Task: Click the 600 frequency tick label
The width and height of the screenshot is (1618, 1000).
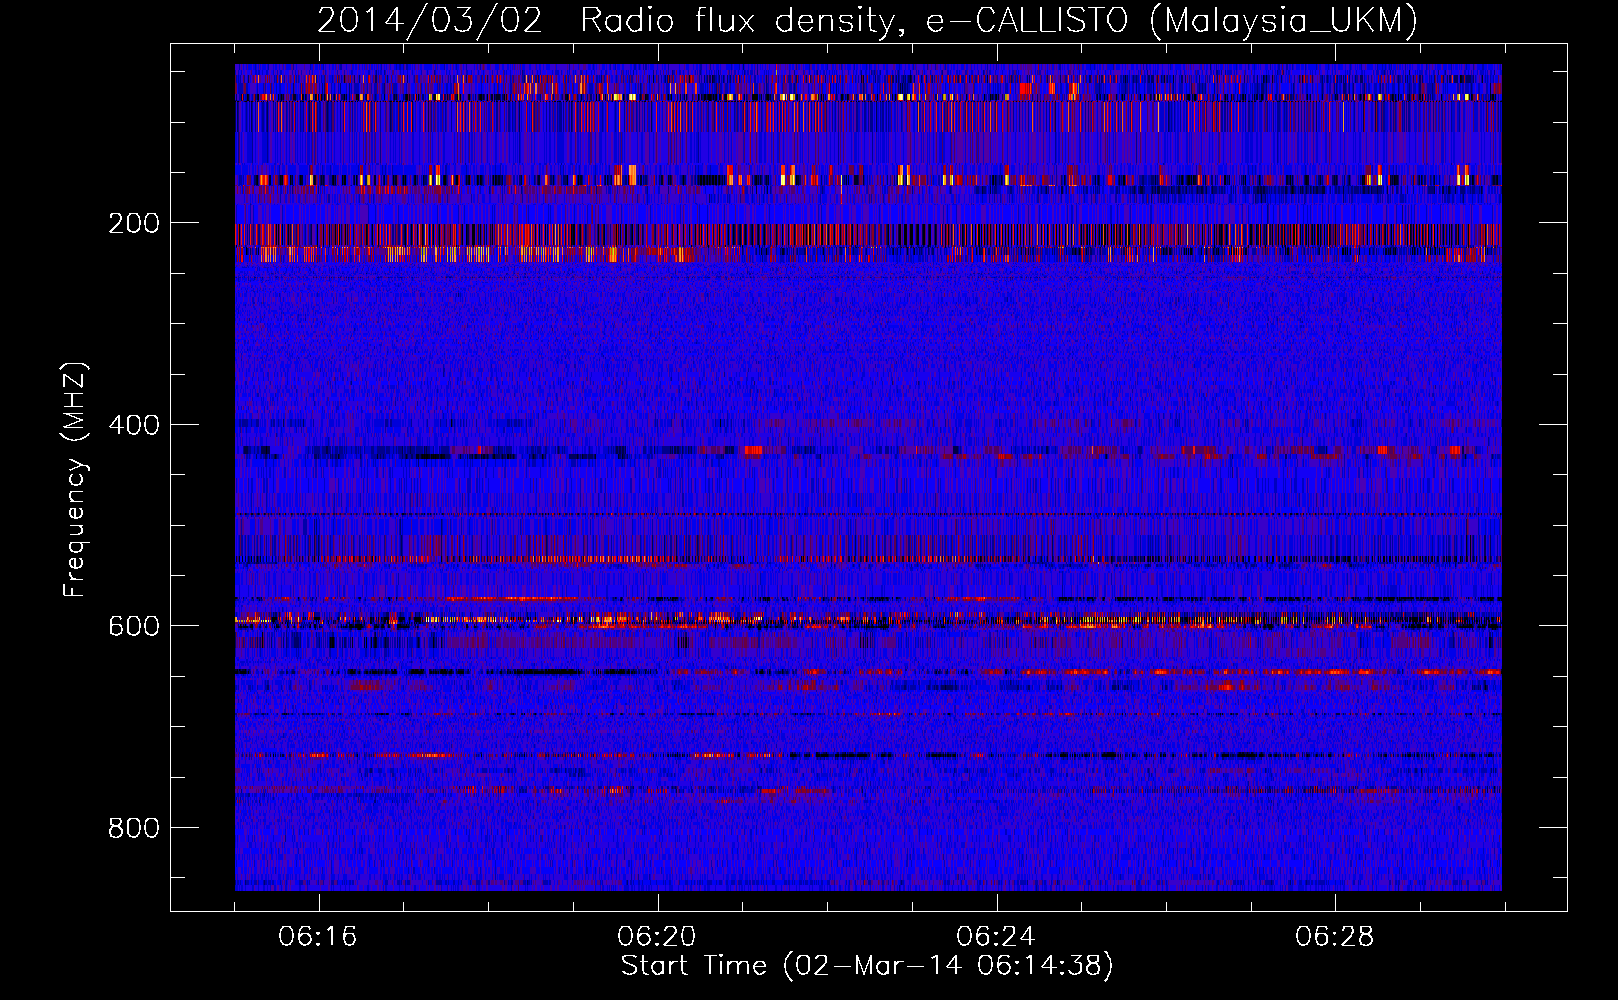Action: coord(134,626)
